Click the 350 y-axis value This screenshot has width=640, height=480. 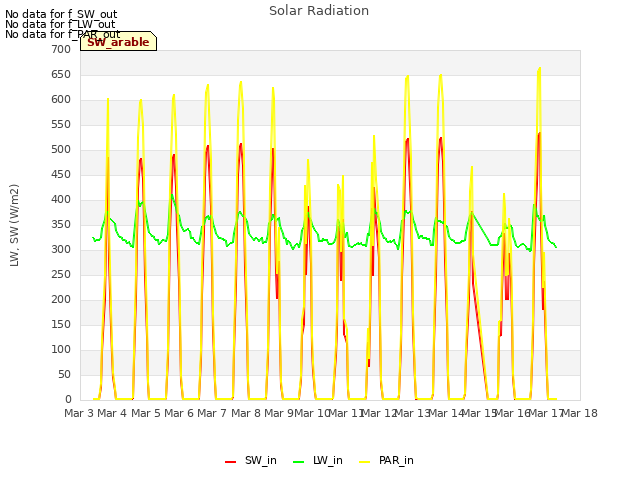[x=61, y=224]
